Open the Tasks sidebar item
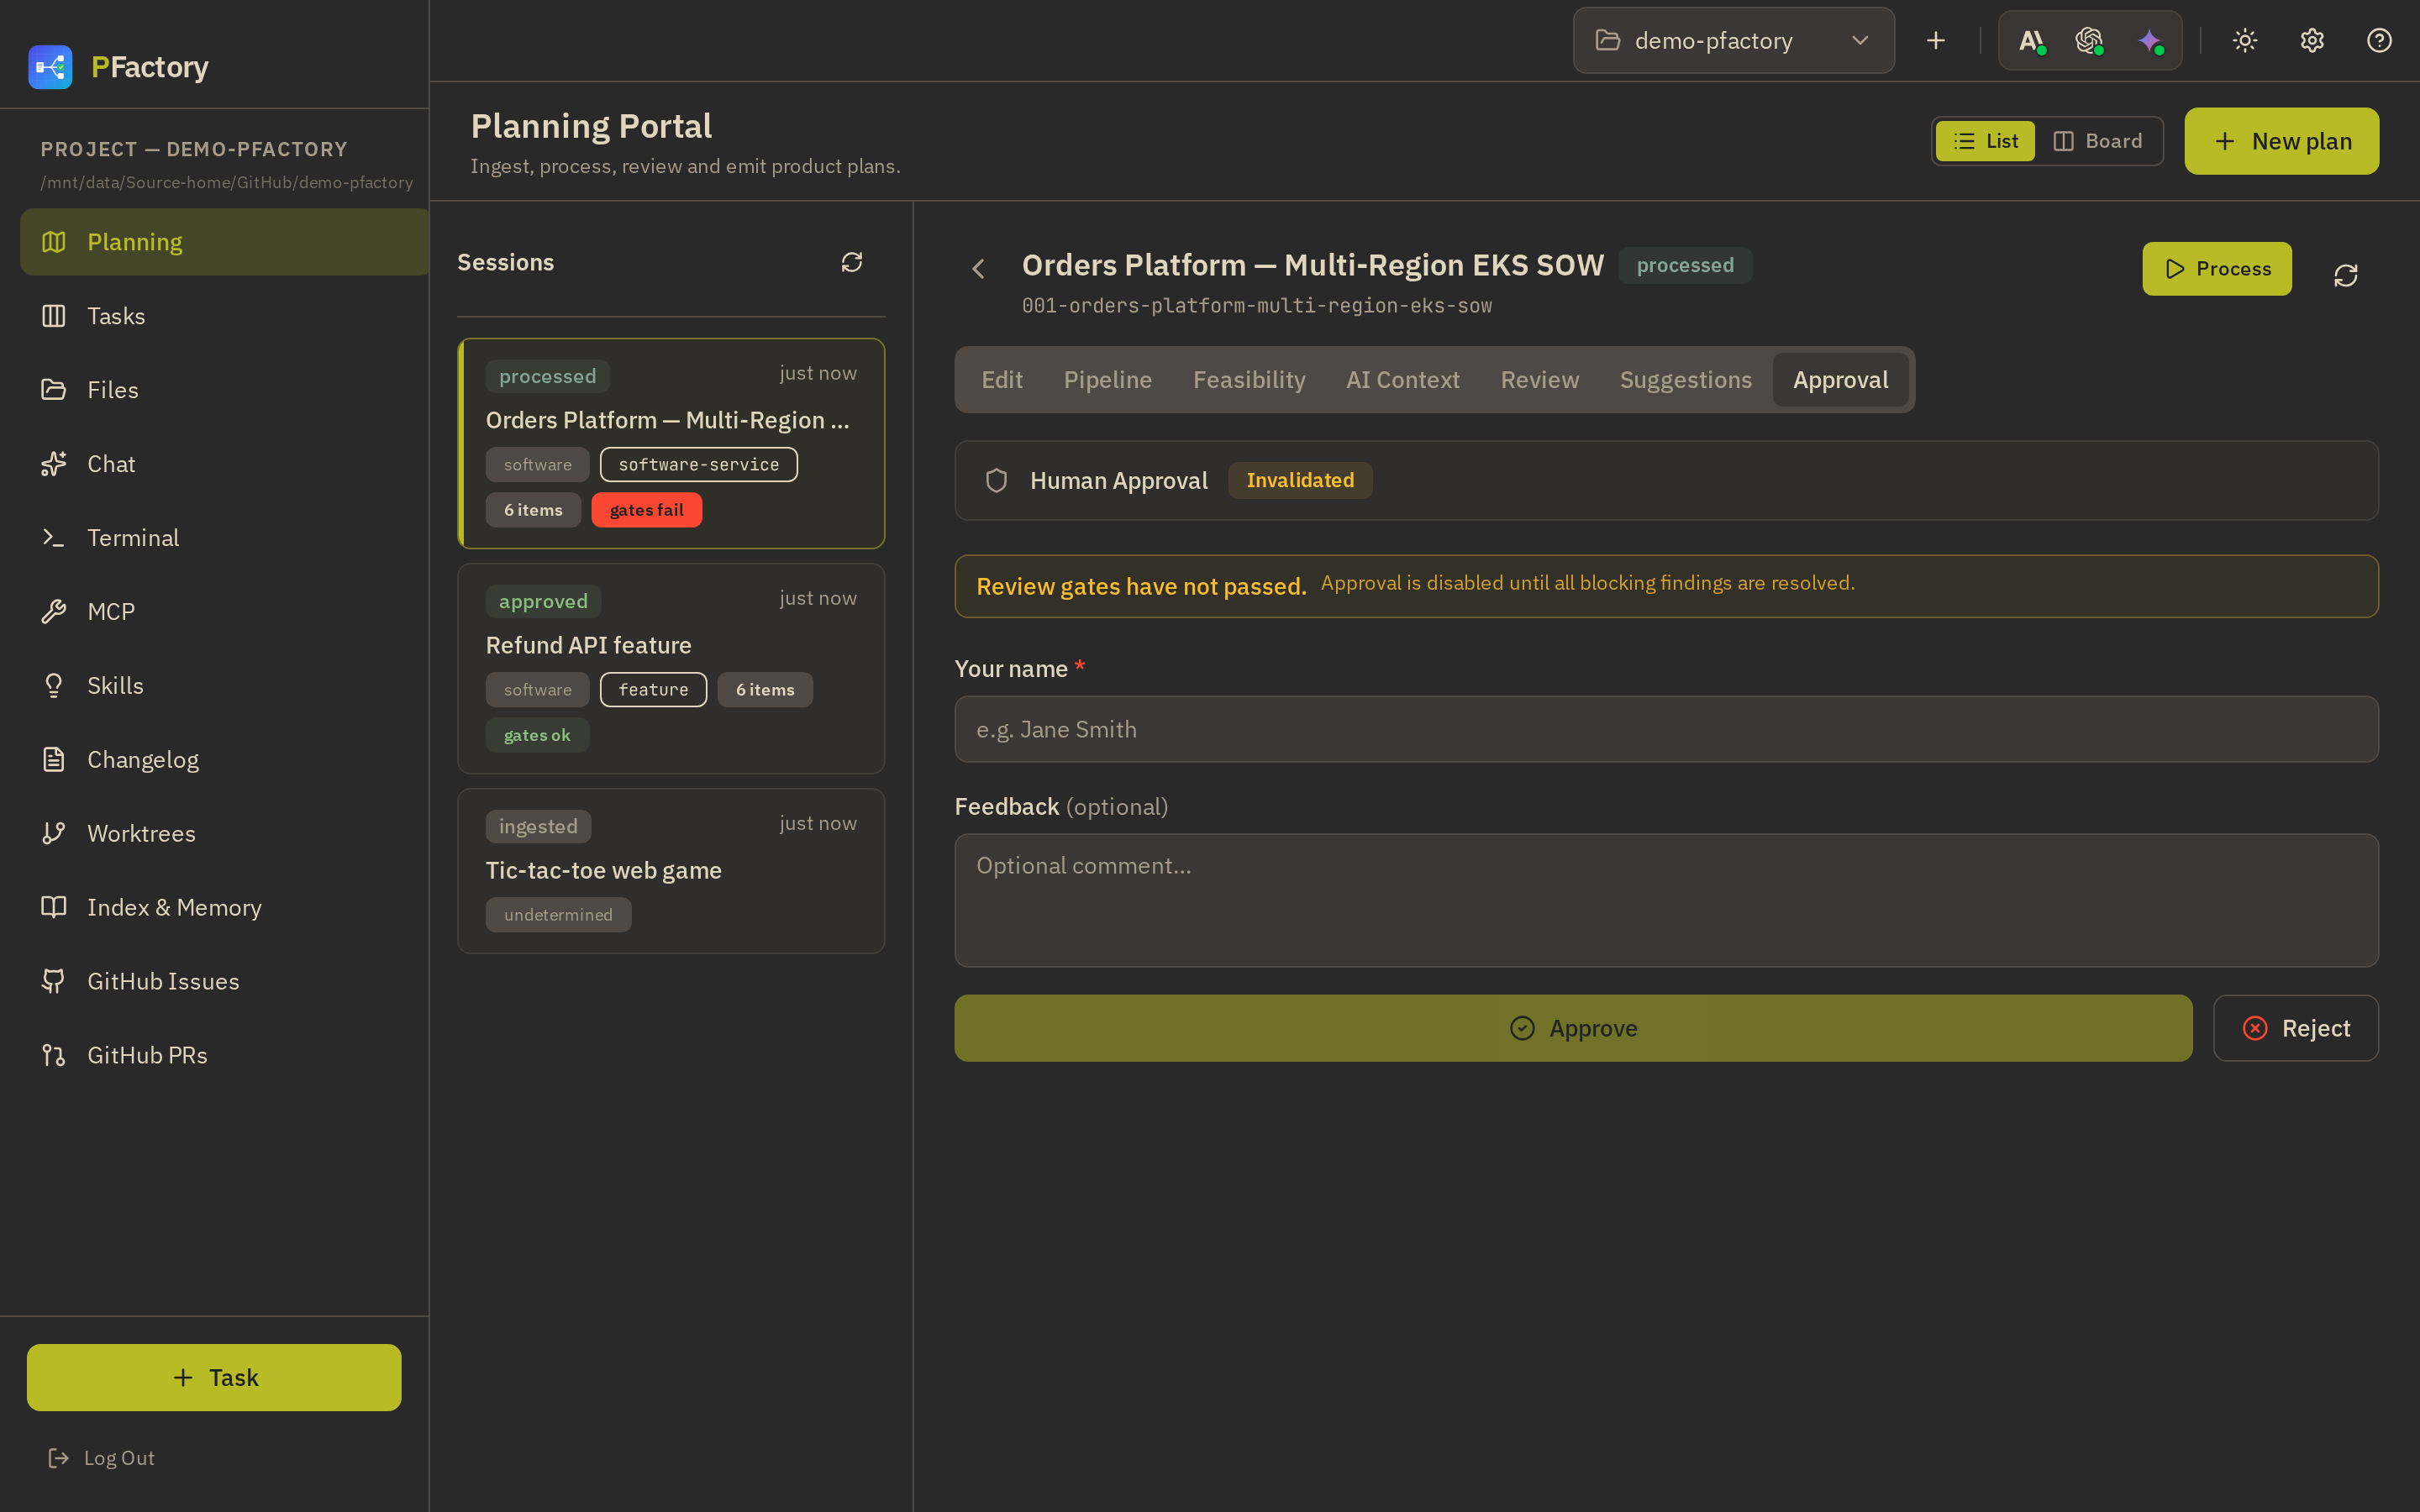The image size is (2420, 1512). 224,316
